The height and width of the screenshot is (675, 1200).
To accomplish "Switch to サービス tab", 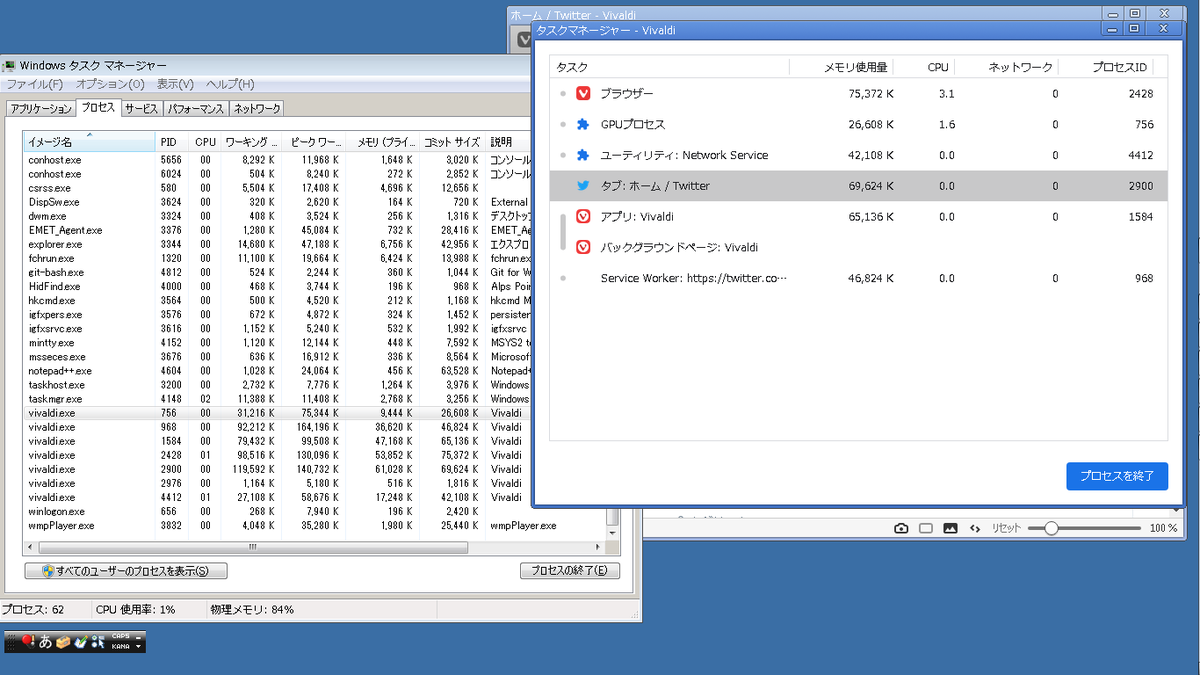I will pos(142,108).
